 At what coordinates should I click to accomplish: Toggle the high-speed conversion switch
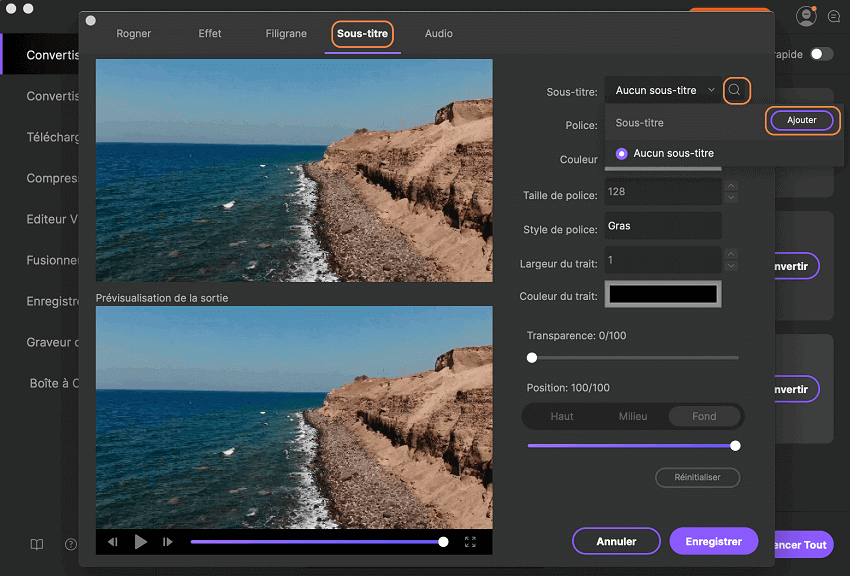[x=821, y=54]
